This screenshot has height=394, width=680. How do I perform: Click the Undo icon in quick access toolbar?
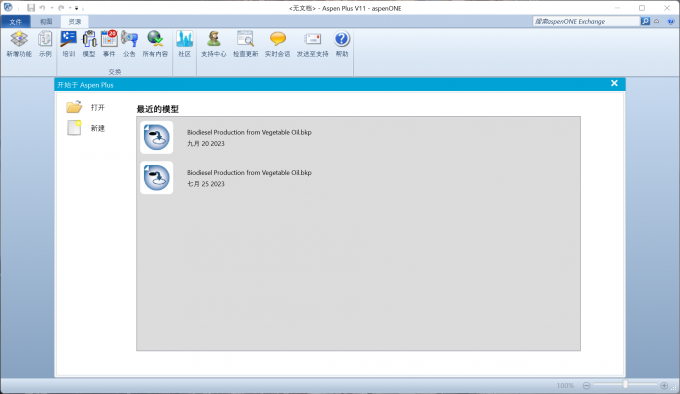pos(42,8)
